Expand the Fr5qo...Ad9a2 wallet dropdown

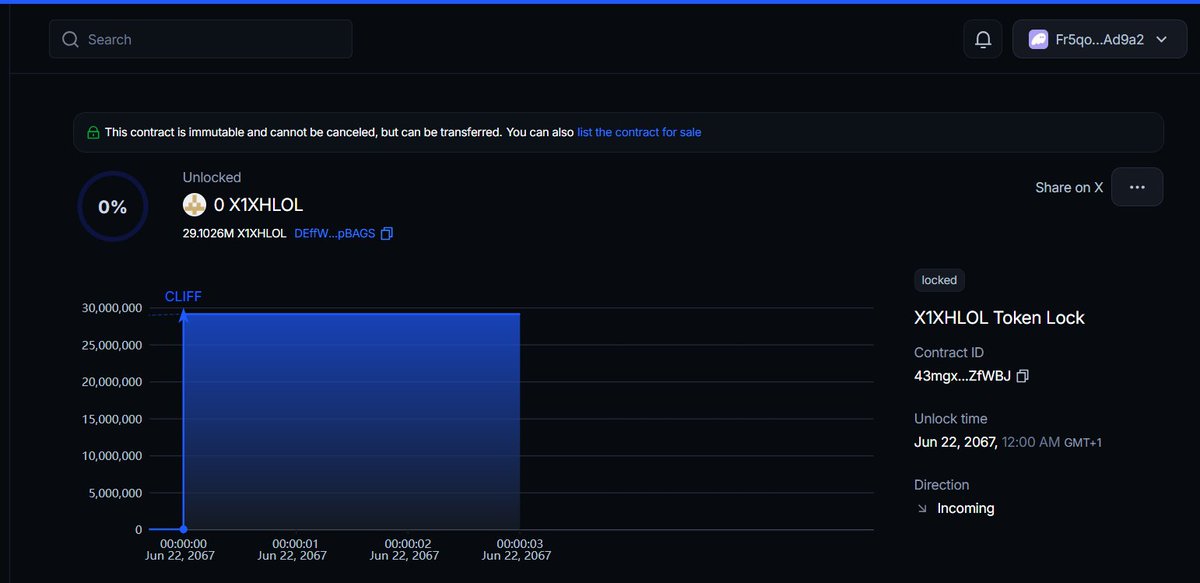pos(1099,40)
